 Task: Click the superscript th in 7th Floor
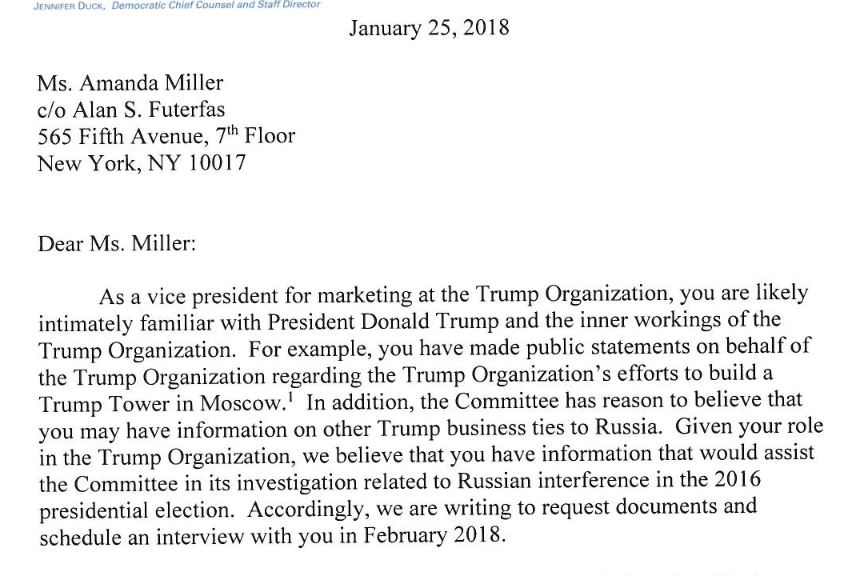tap(236, 130)
